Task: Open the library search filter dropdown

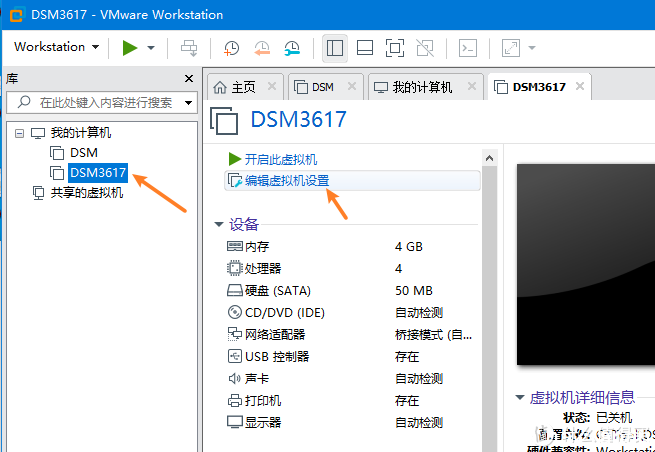Action: tap(188, 103)
